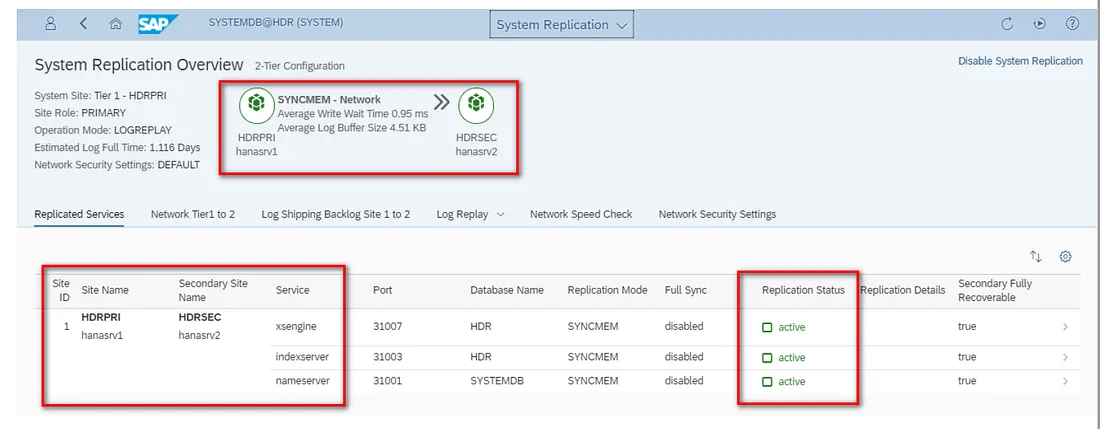Click port 31003 cell
The width and height of the screenshot is (1100, 429).
point(387,358)
